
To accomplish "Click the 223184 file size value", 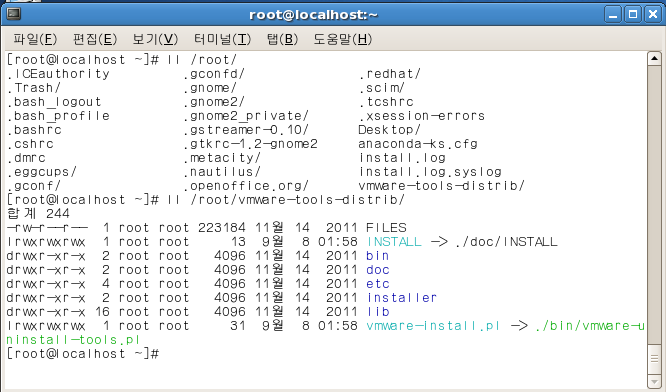I will [222, 228].
